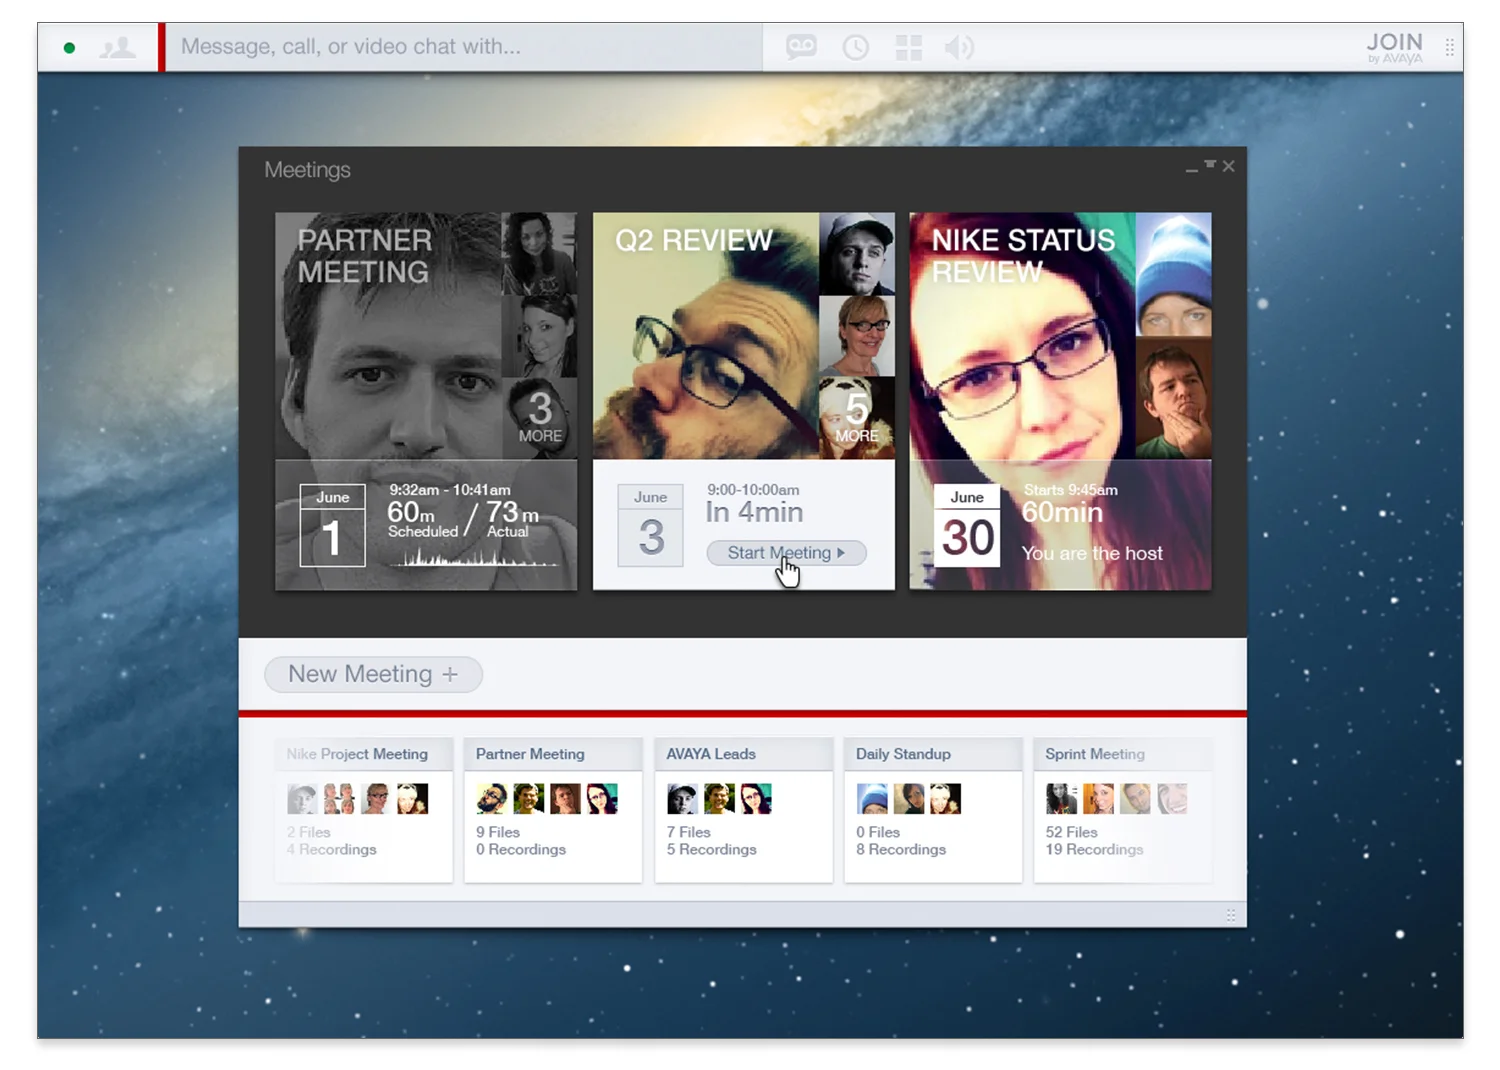Image resolution: width=1500 pixels, height=1070 pixels.
Task: Click '2 Files' in Nike Project Meeting card
Action: point(308,832)
